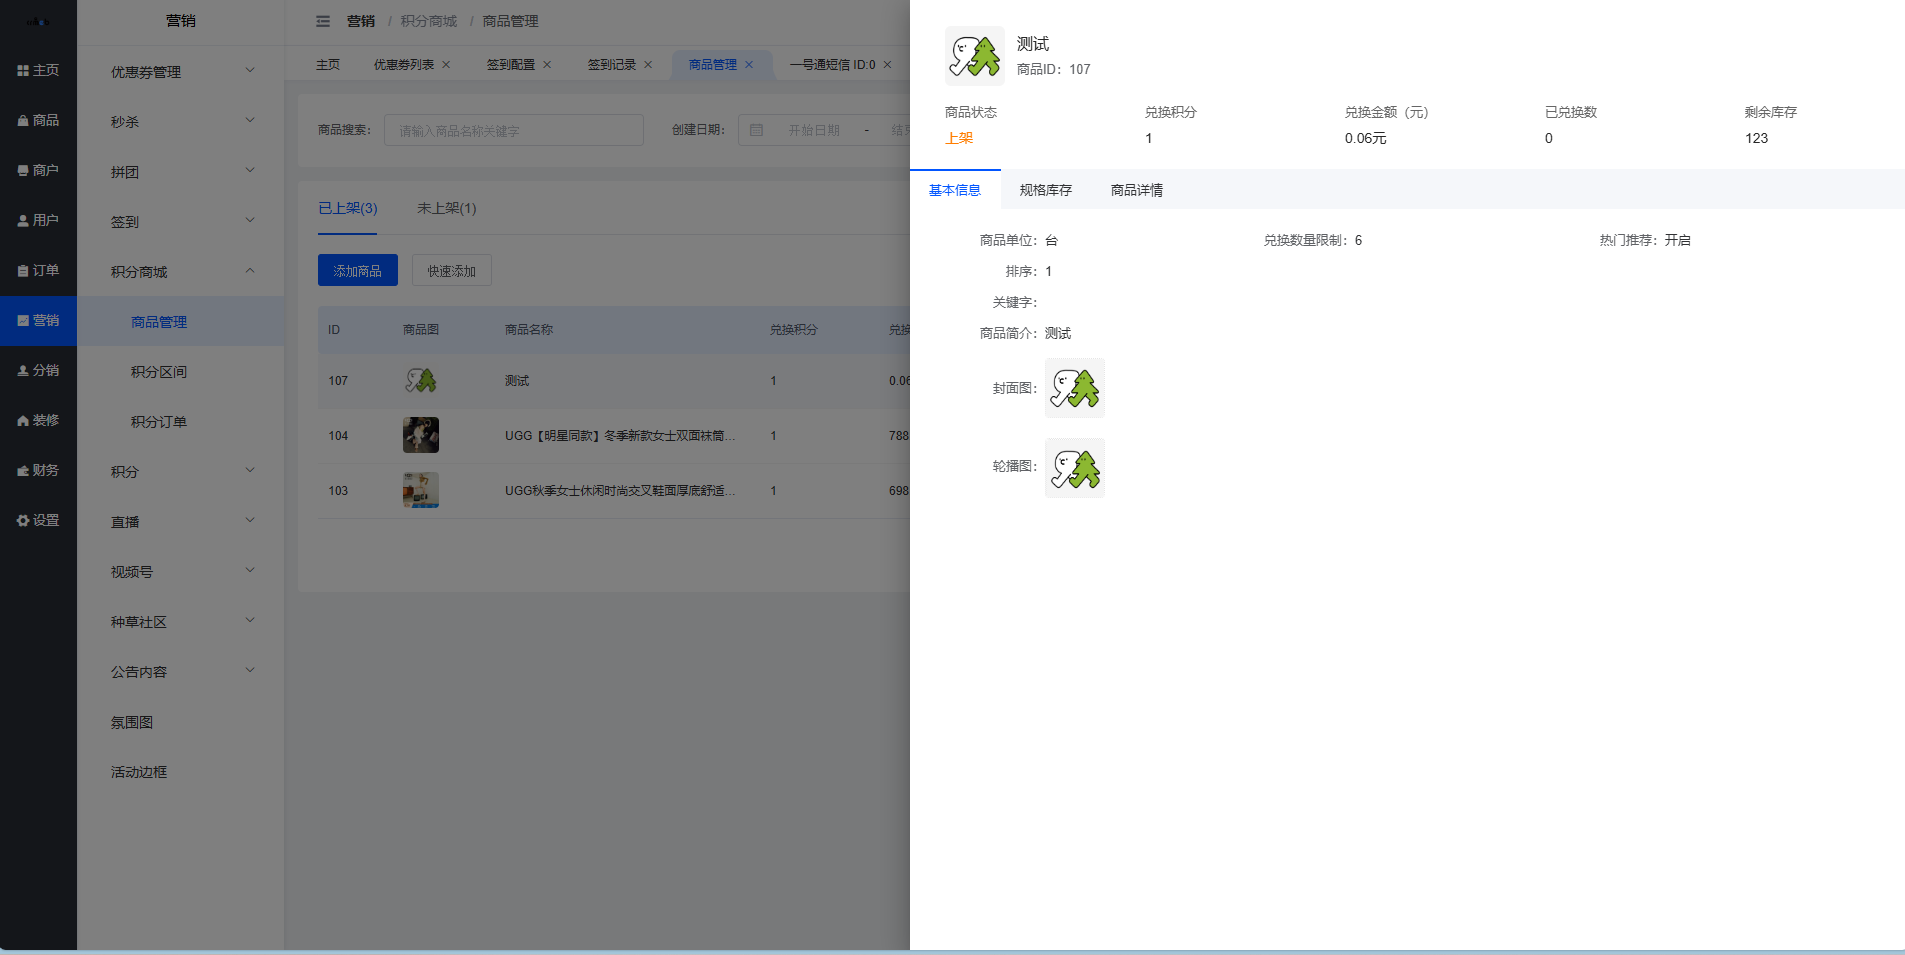
Task: Switch to the 商品详情 tab
Action: click(1136, 190)
